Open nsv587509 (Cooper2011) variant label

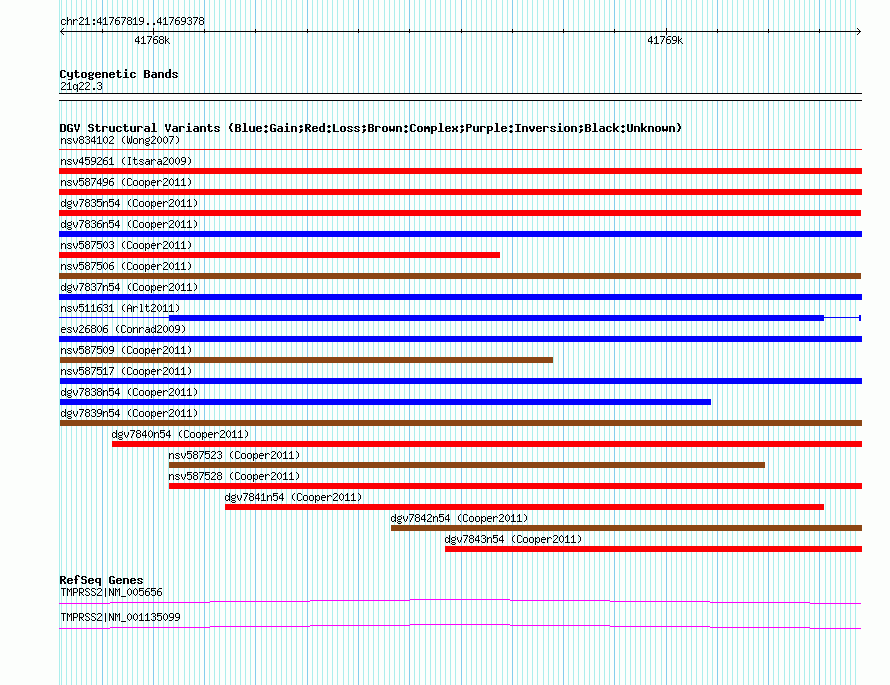[126, 350]
